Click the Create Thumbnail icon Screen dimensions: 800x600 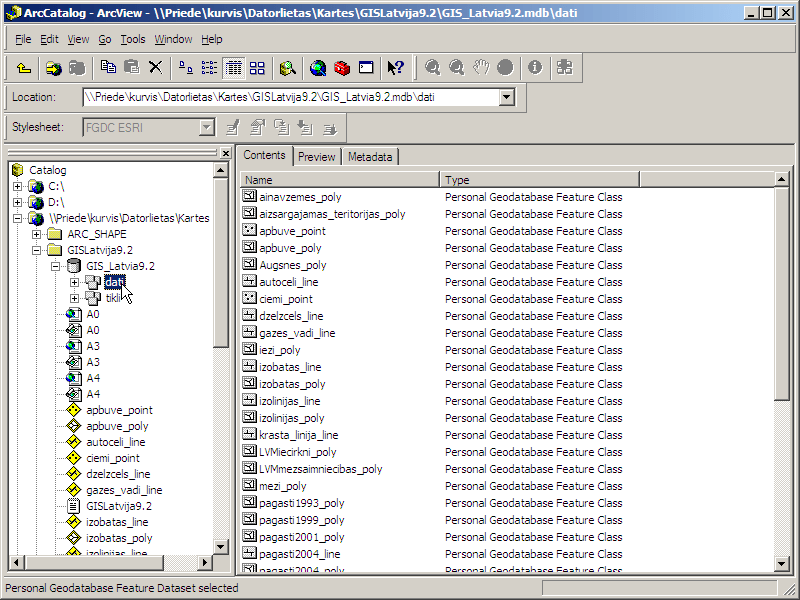click(565, 68)
